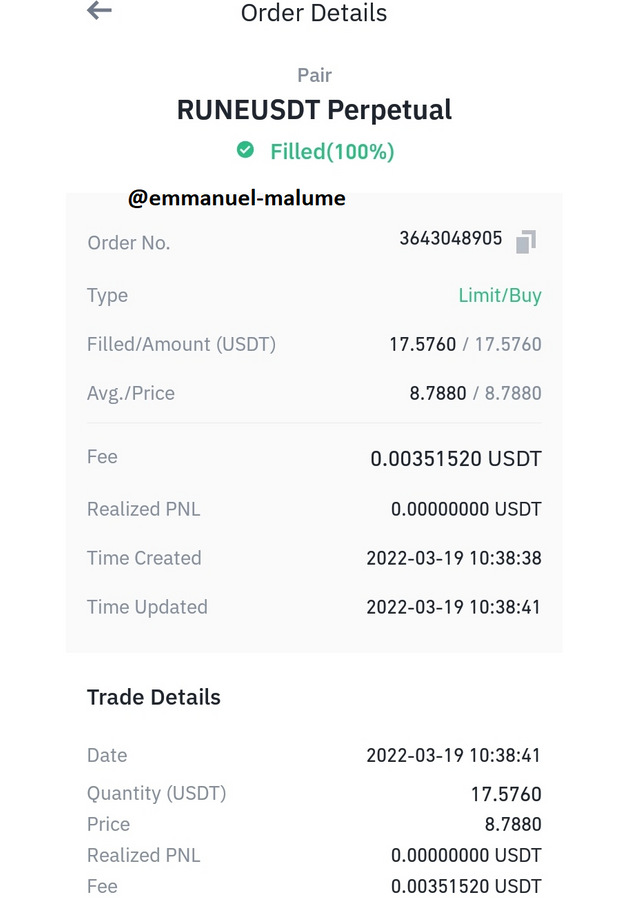Tap the trade Date value

tap(454, 755)
